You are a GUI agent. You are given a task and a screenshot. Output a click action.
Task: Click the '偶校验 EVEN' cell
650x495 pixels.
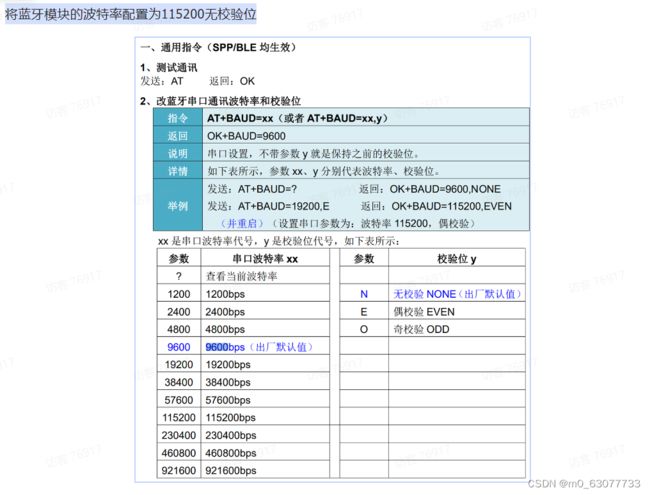pyautogui.click(x=457, y=311)
